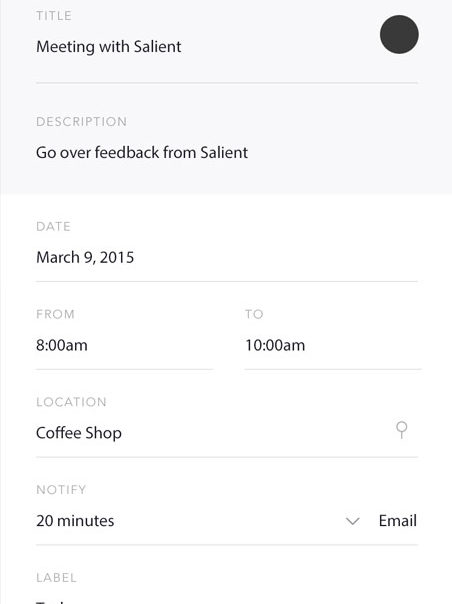Click the DESCRIPTION field heading

pos(81,122)
